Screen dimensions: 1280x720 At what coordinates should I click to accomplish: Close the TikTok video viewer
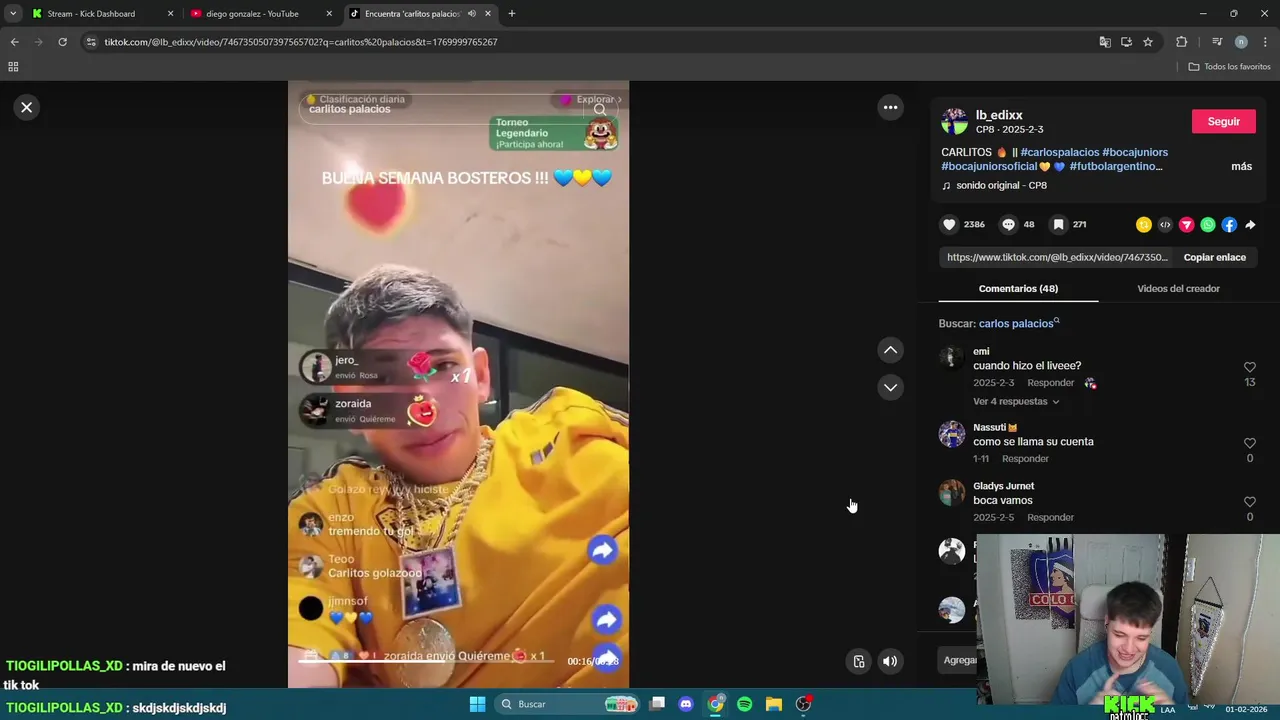pos(27,107)
